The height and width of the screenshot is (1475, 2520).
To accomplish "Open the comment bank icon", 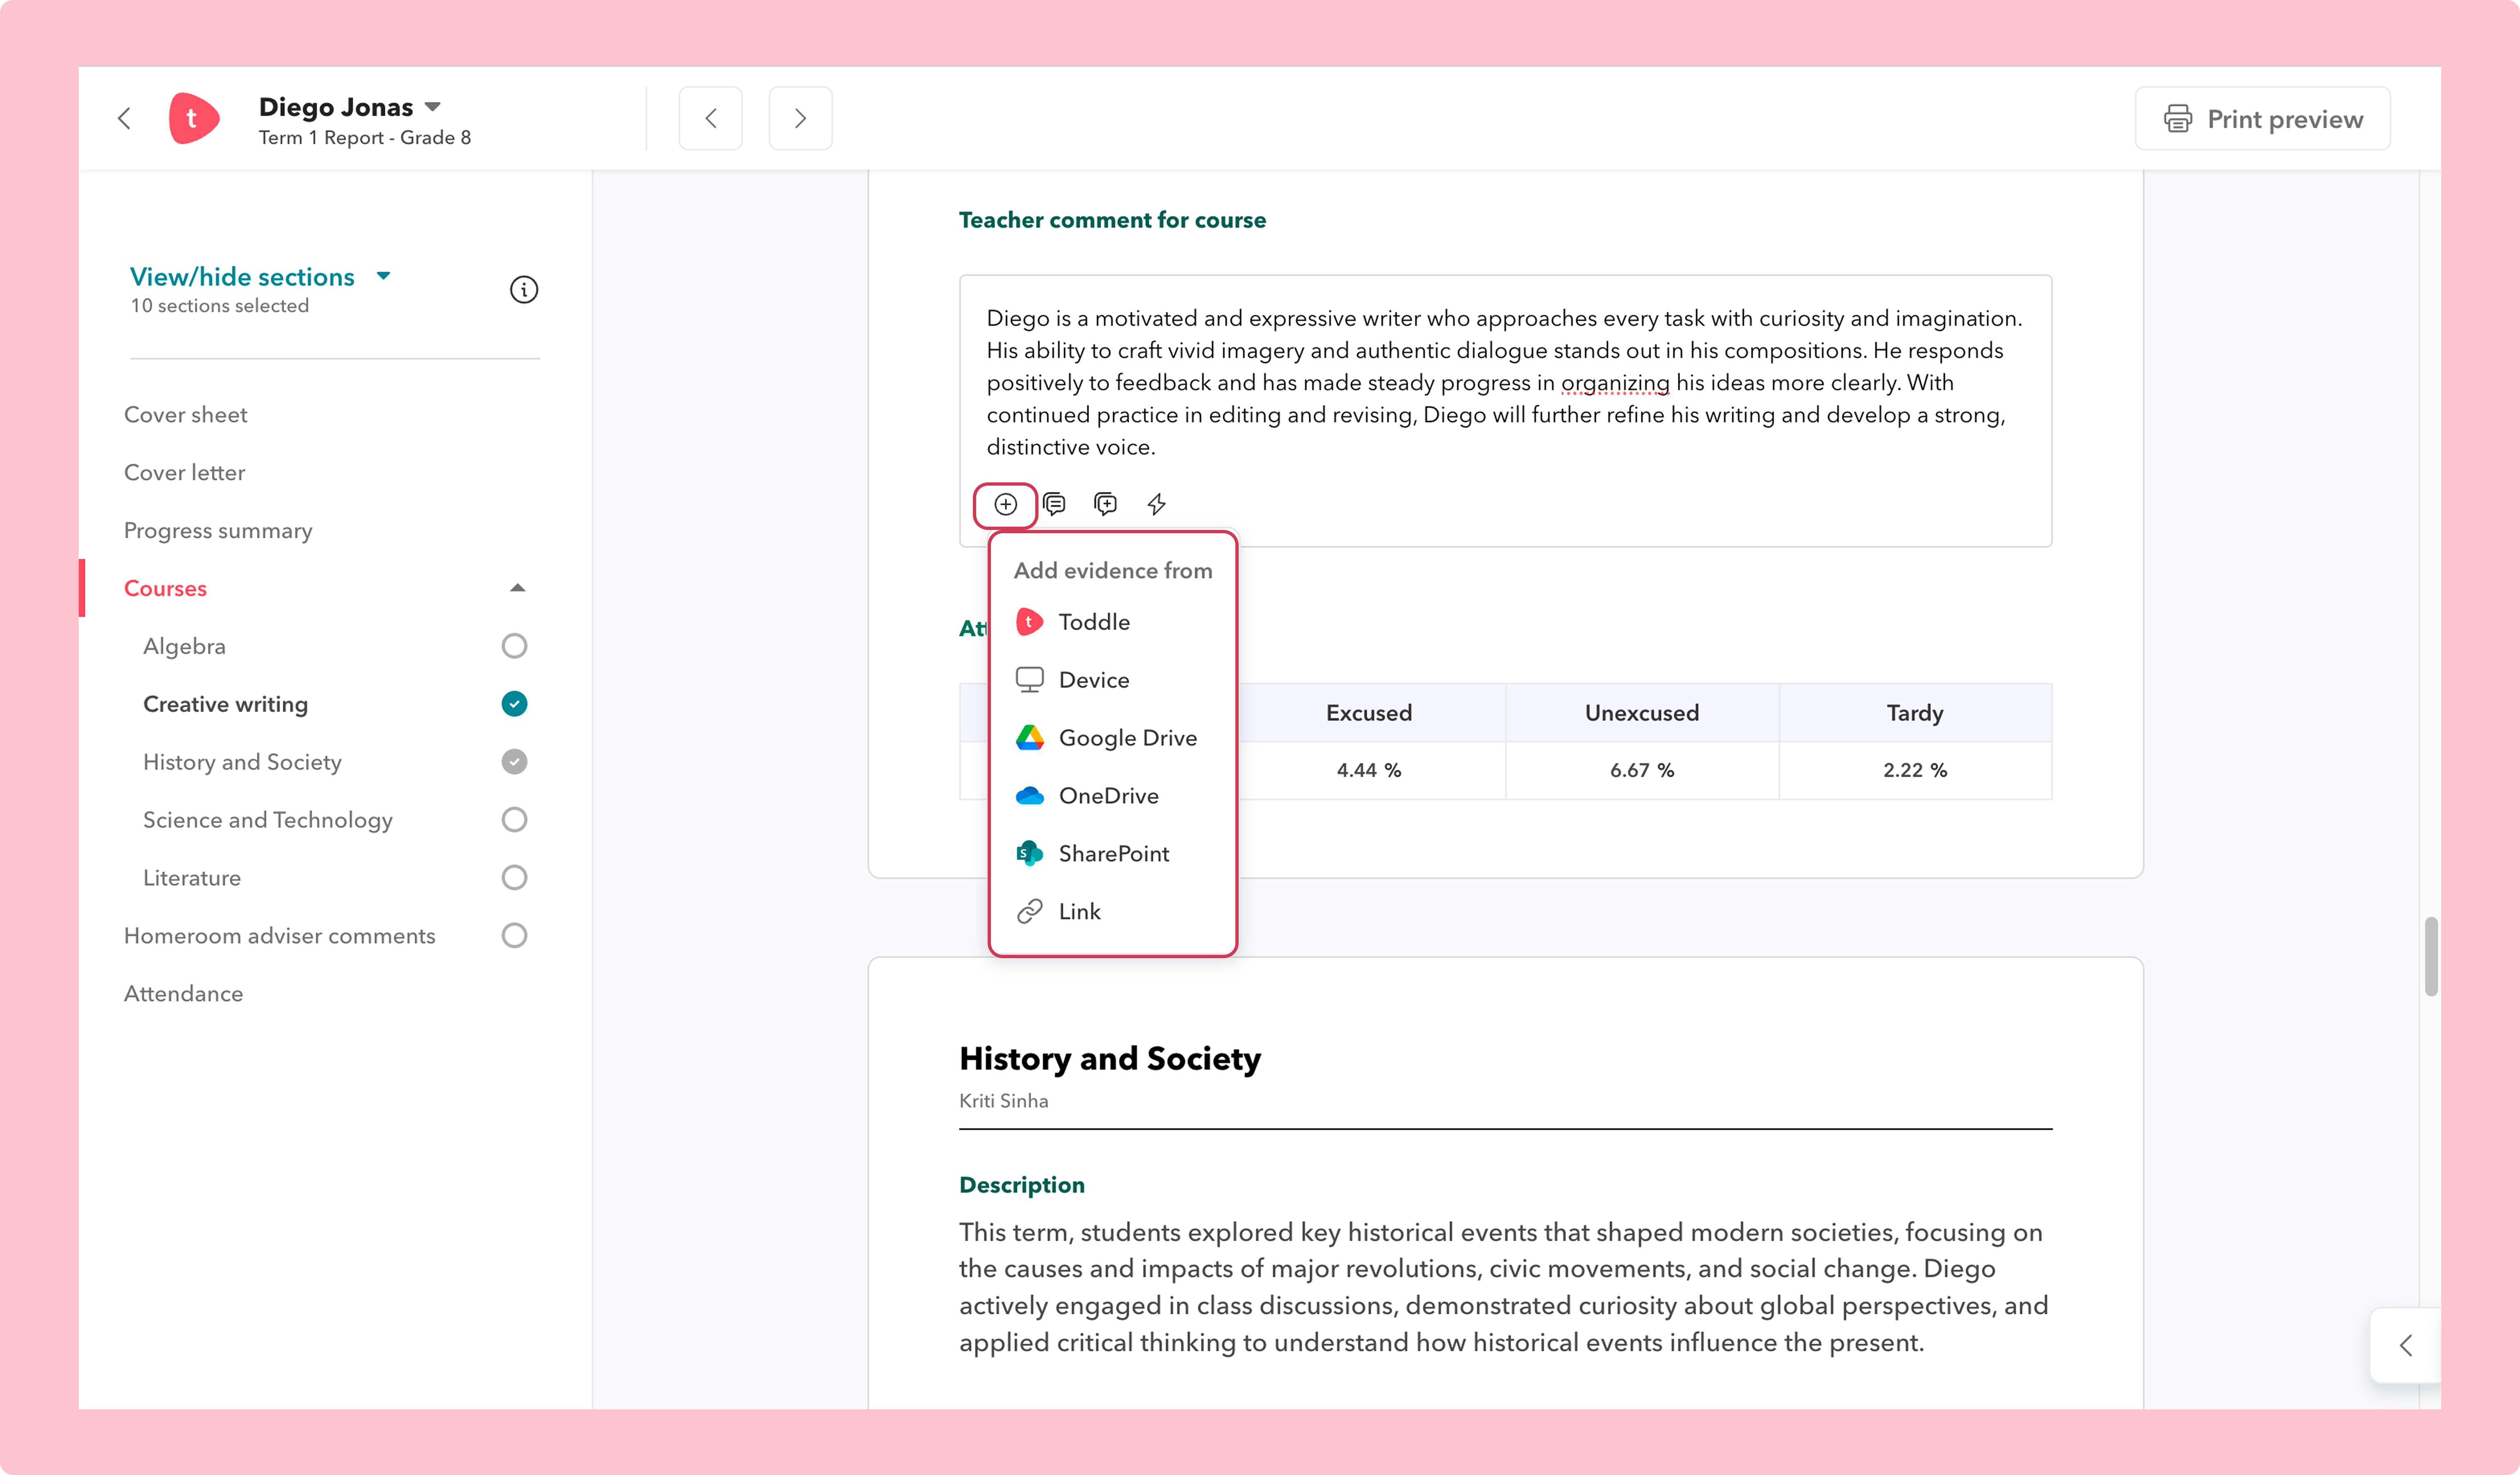I will point(1055,504).
